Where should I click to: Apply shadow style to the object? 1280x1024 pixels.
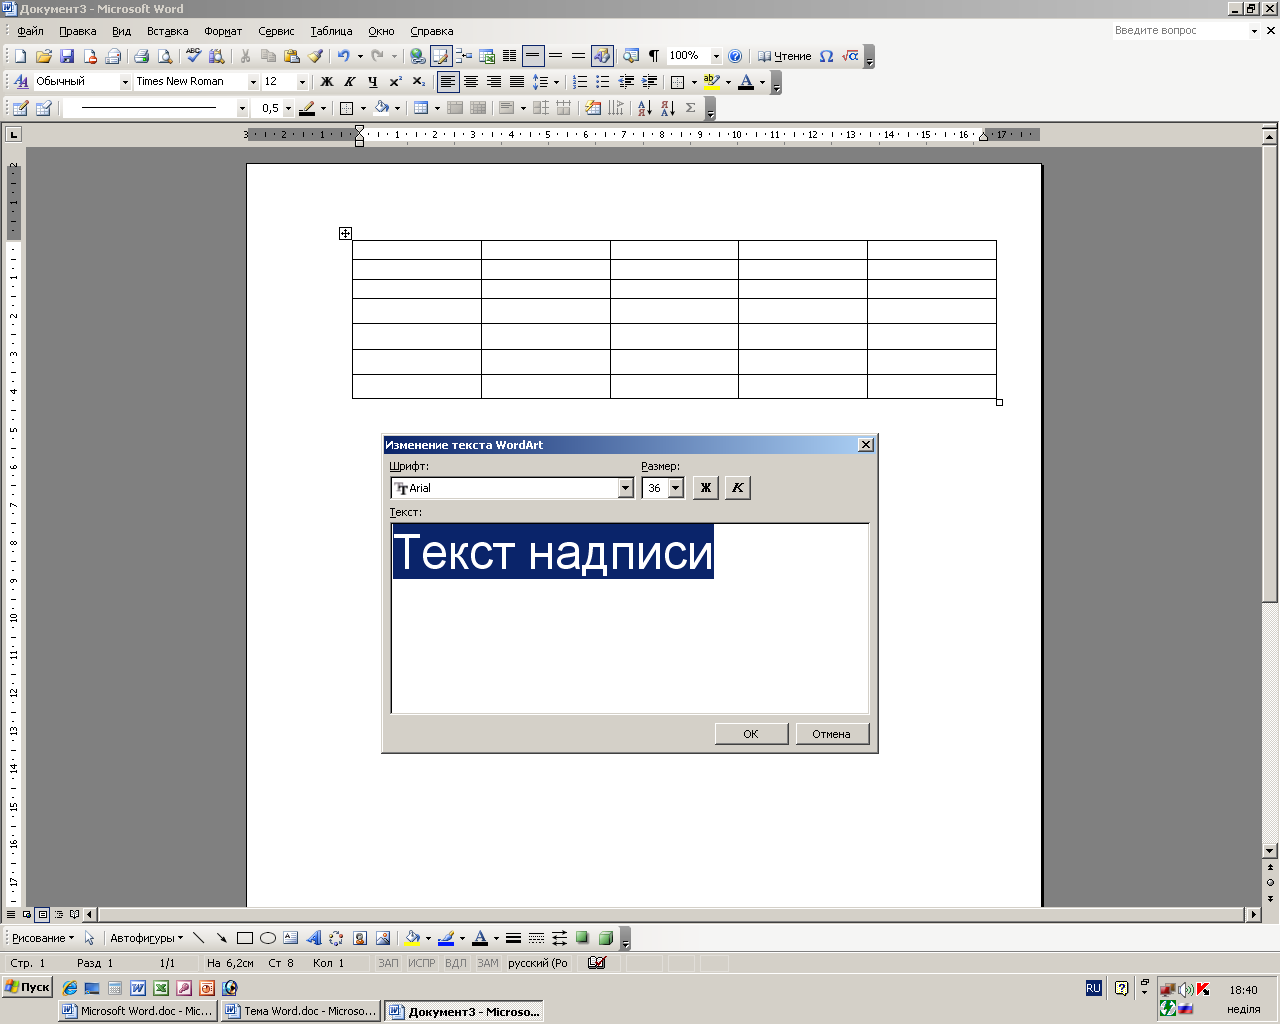[x=582, y=938]
